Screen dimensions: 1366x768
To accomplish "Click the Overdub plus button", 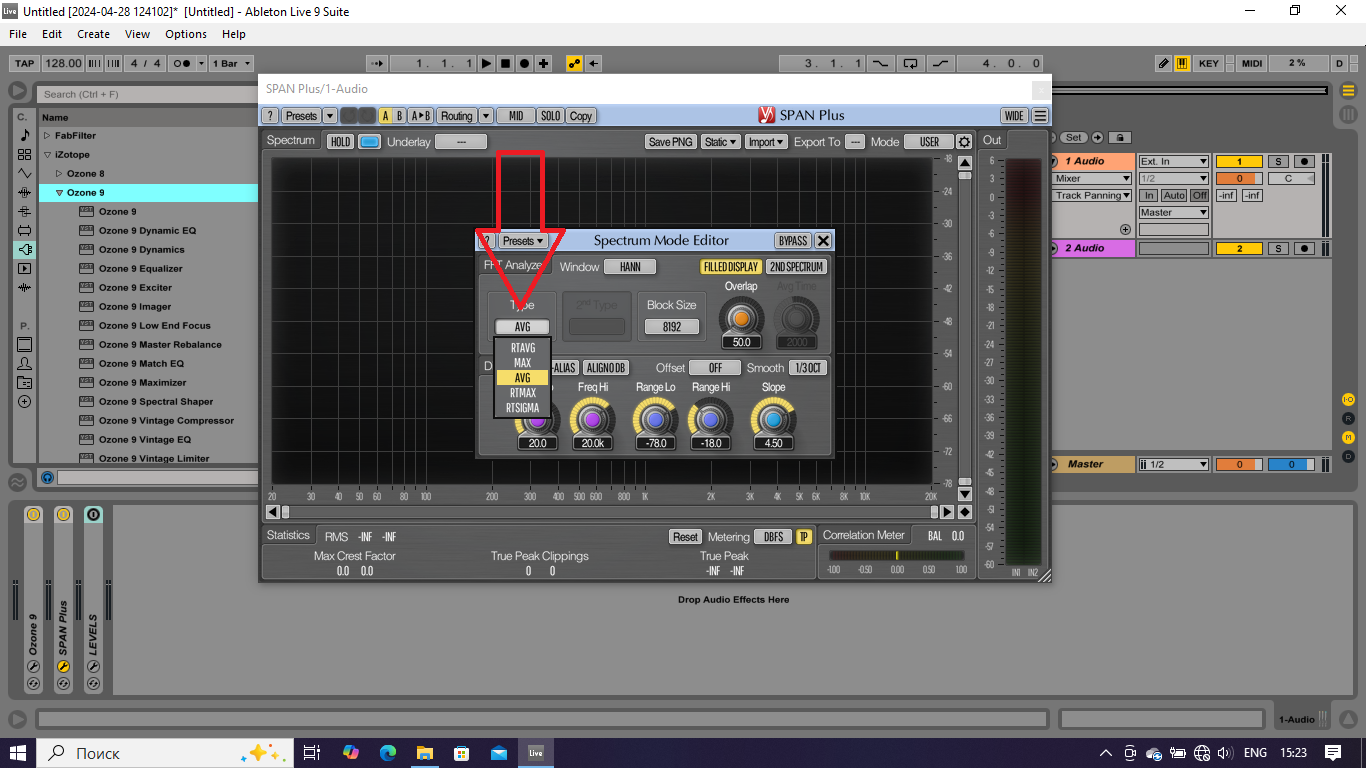I will [543, 63].
